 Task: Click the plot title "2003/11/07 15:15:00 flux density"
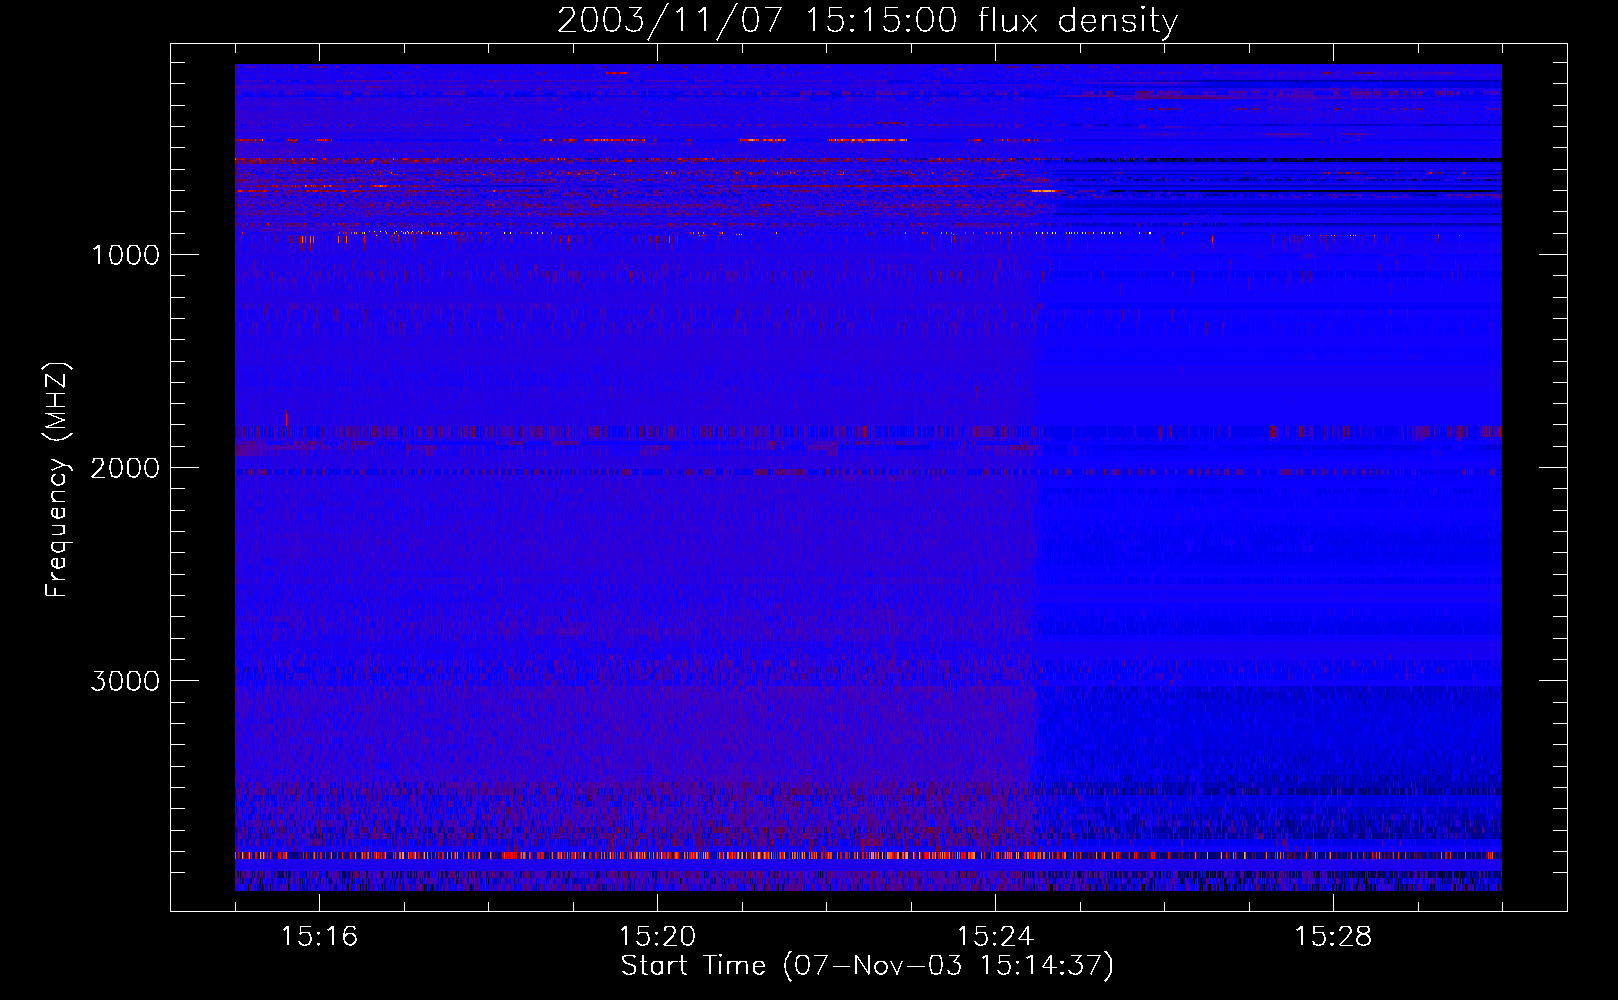tap(867, 21)
